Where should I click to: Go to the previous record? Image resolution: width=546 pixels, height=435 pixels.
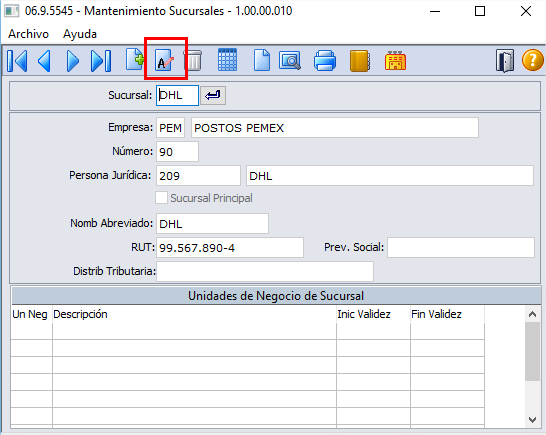point(44,61)
